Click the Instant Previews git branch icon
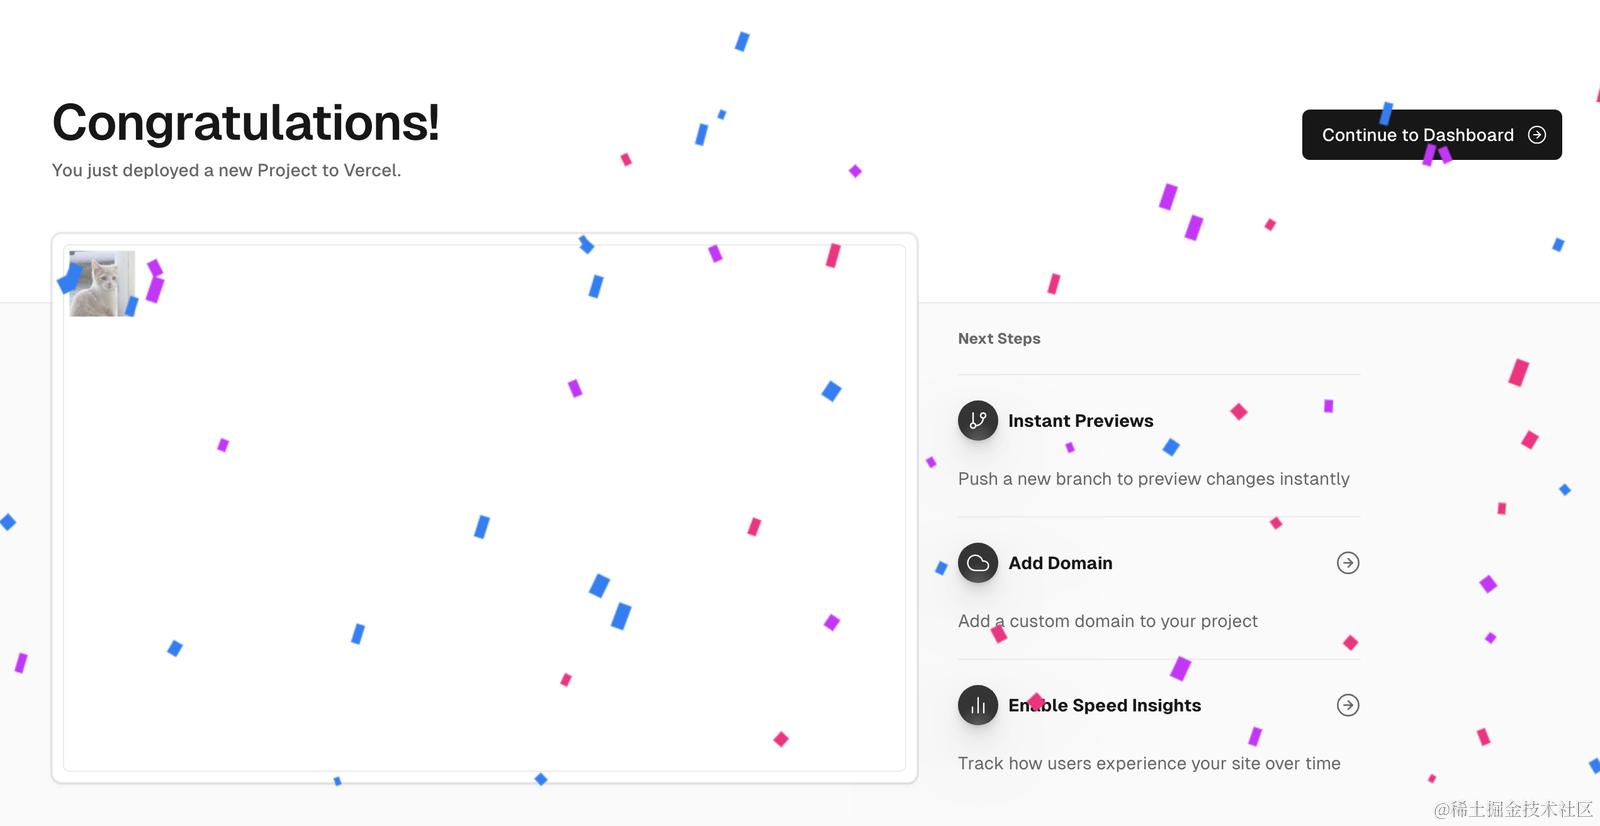Viewport: 1600px width, 826px height. tap(978, 421)
